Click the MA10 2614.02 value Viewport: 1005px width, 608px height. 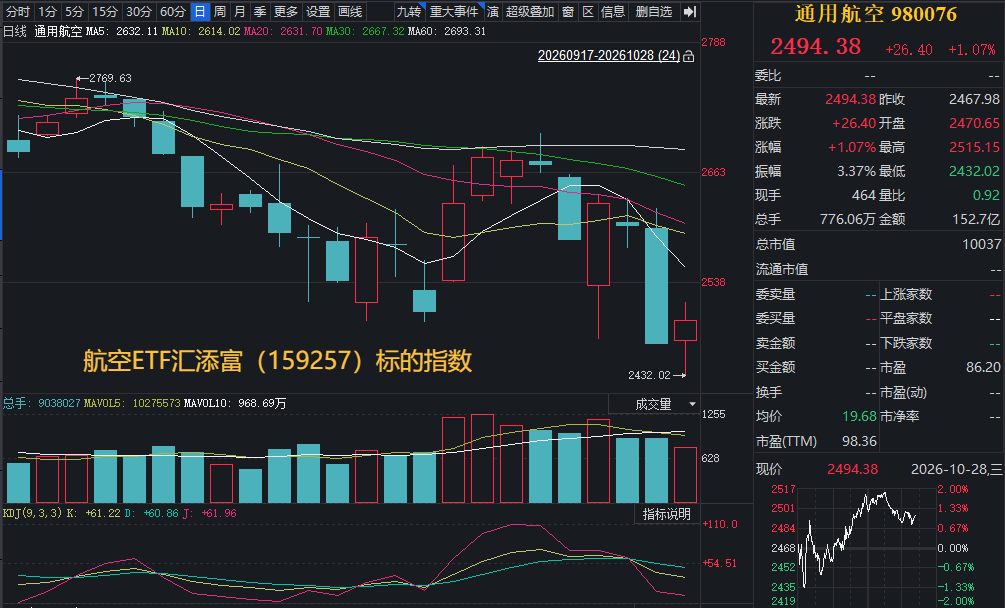pyautogui.click(x=219, y=31)
